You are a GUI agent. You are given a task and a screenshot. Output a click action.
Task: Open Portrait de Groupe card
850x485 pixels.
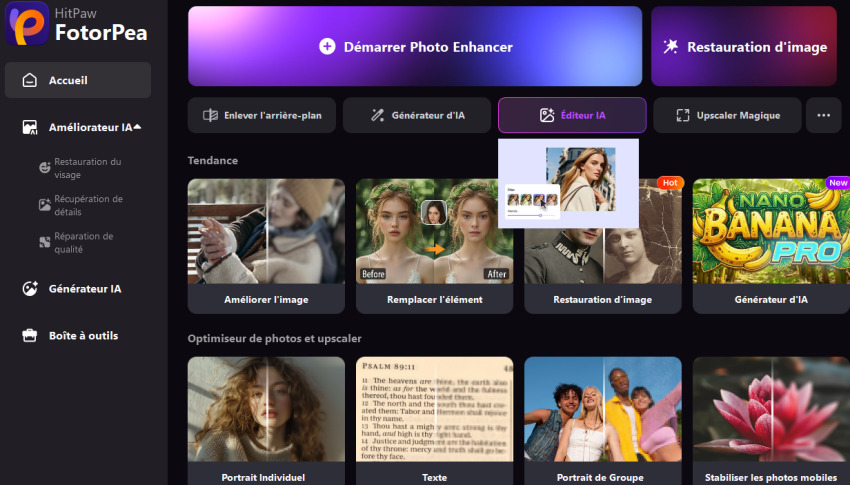(603, 421)
